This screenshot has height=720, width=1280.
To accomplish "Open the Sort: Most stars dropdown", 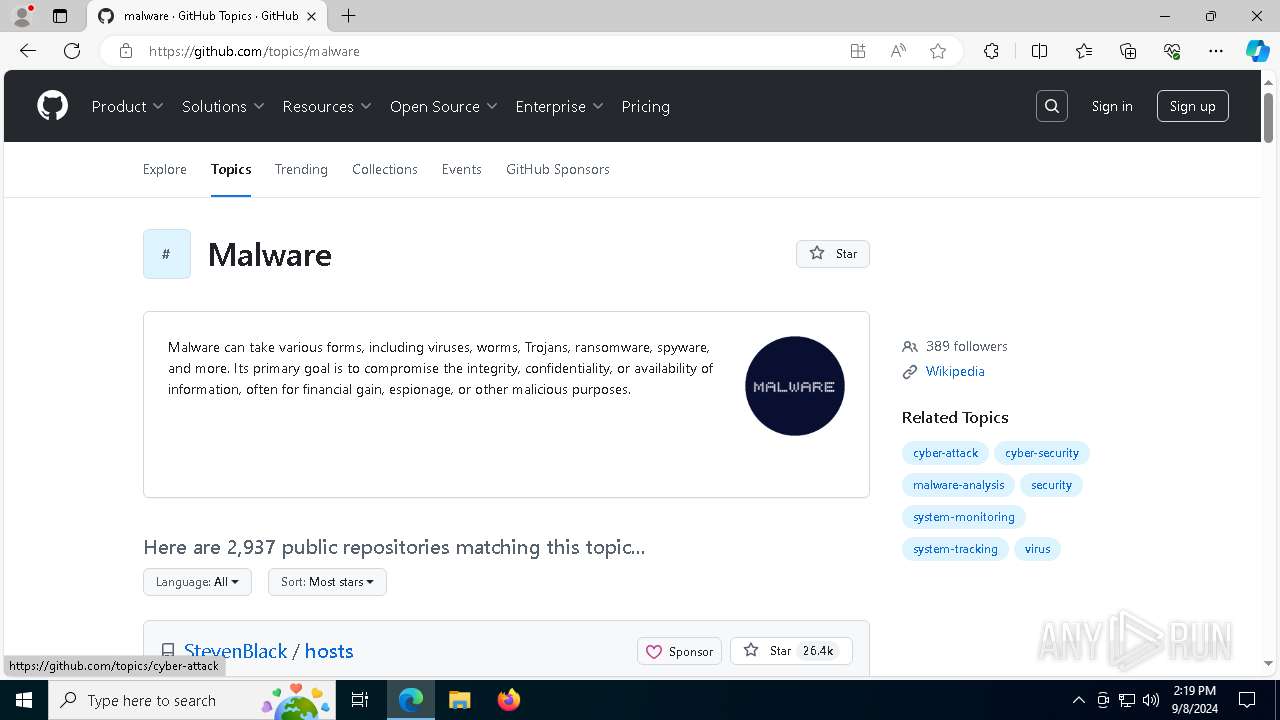I will pyautogui.click(x=327, y=582).
